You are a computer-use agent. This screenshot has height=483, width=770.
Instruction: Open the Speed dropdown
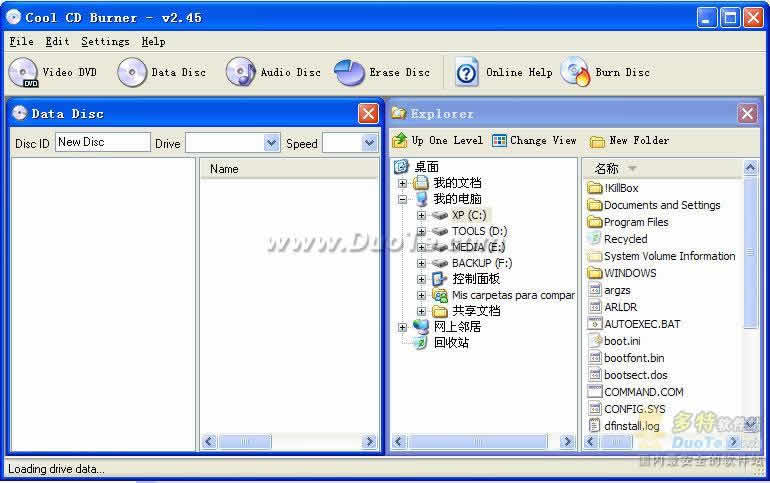[x=369, y=143]
